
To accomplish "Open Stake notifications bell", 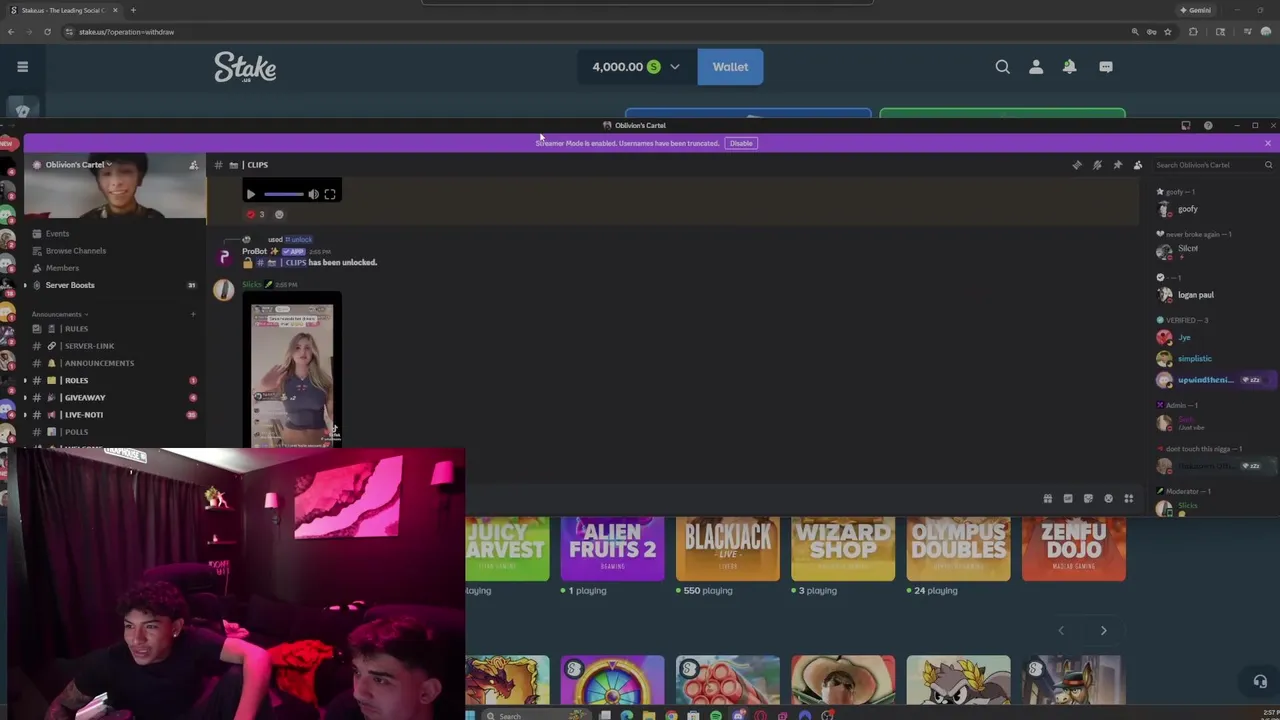I will coord(1069,67).
